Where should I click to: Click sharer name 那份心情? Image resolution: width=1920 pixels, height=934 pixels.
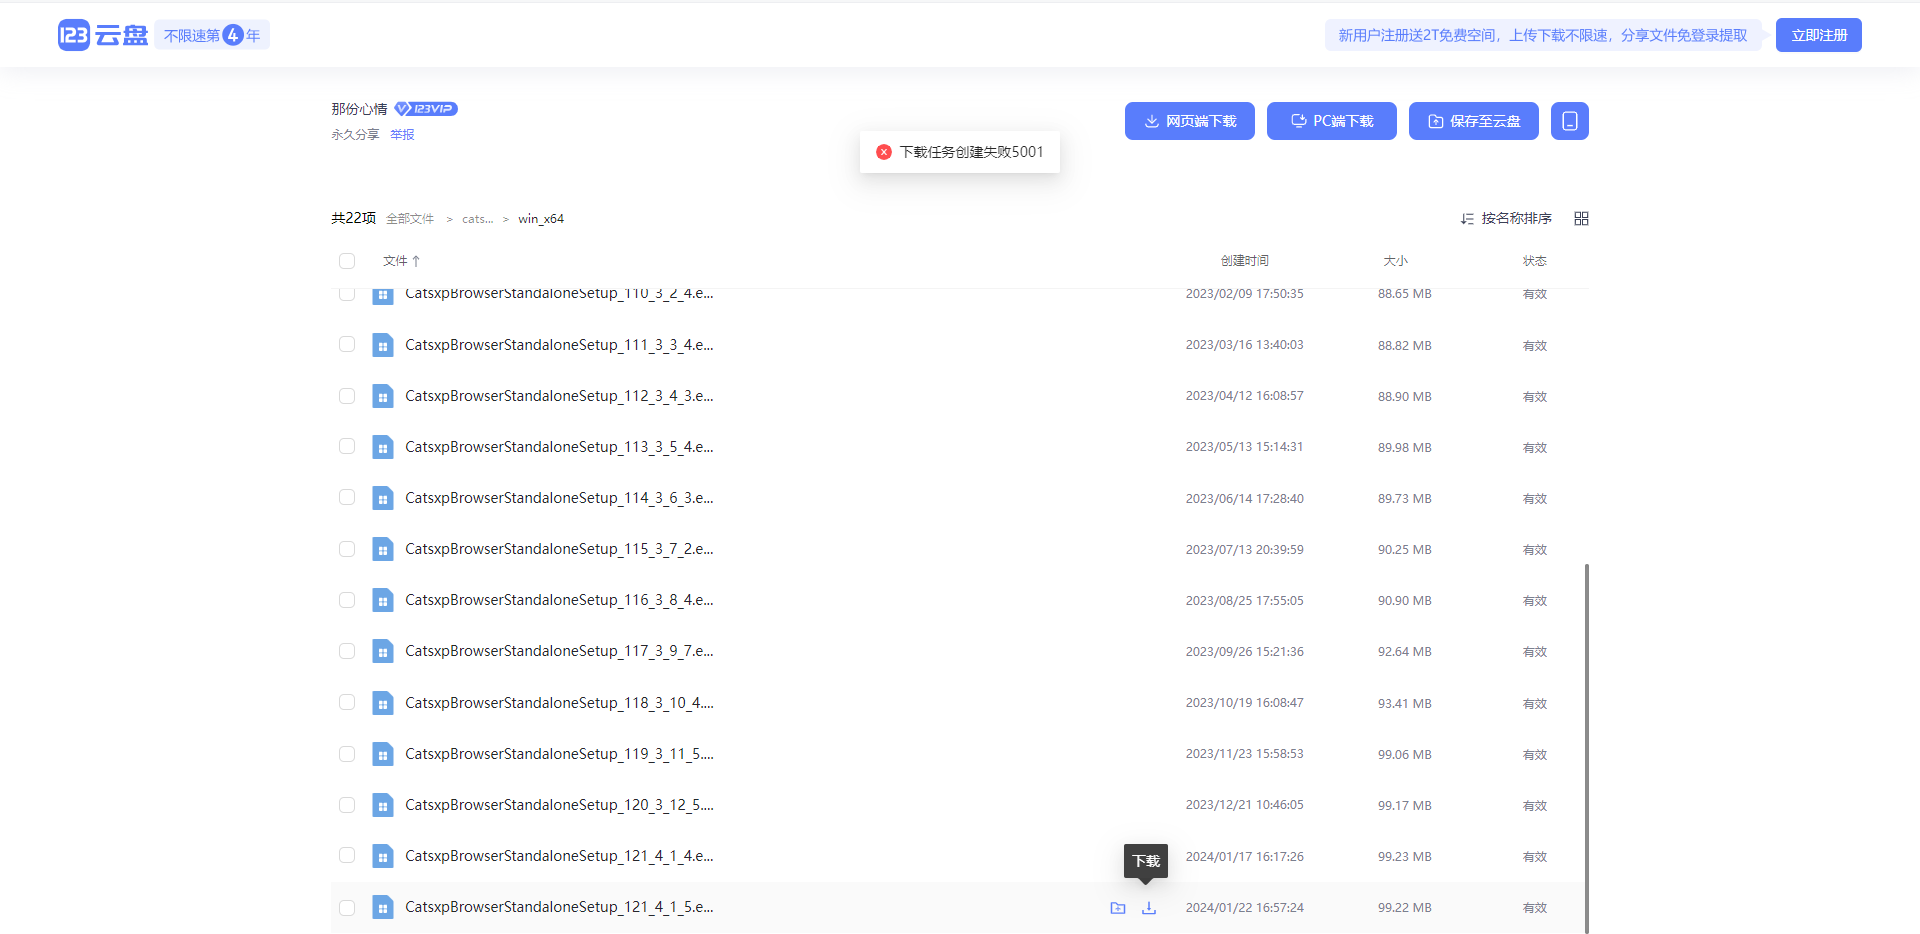tap(359, 109)
